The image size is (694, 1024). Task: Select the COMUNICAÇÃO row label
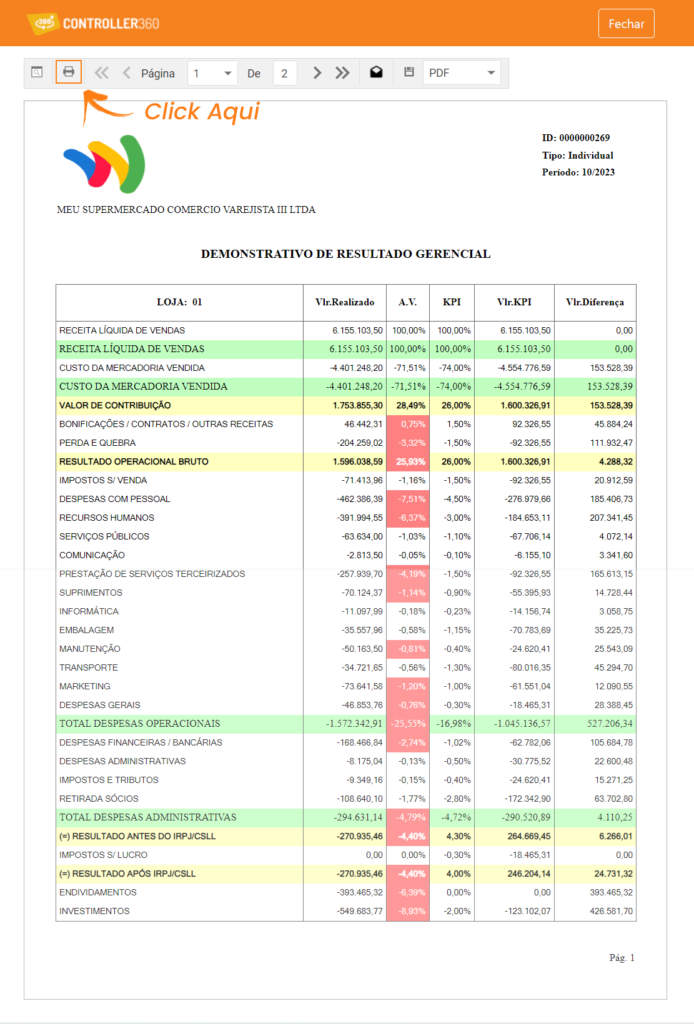tap(91, 555)
